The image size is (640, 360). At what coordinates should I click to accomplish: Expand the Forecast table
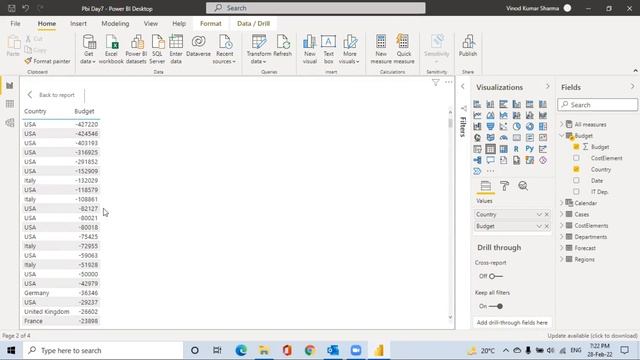tap(562, 248)
